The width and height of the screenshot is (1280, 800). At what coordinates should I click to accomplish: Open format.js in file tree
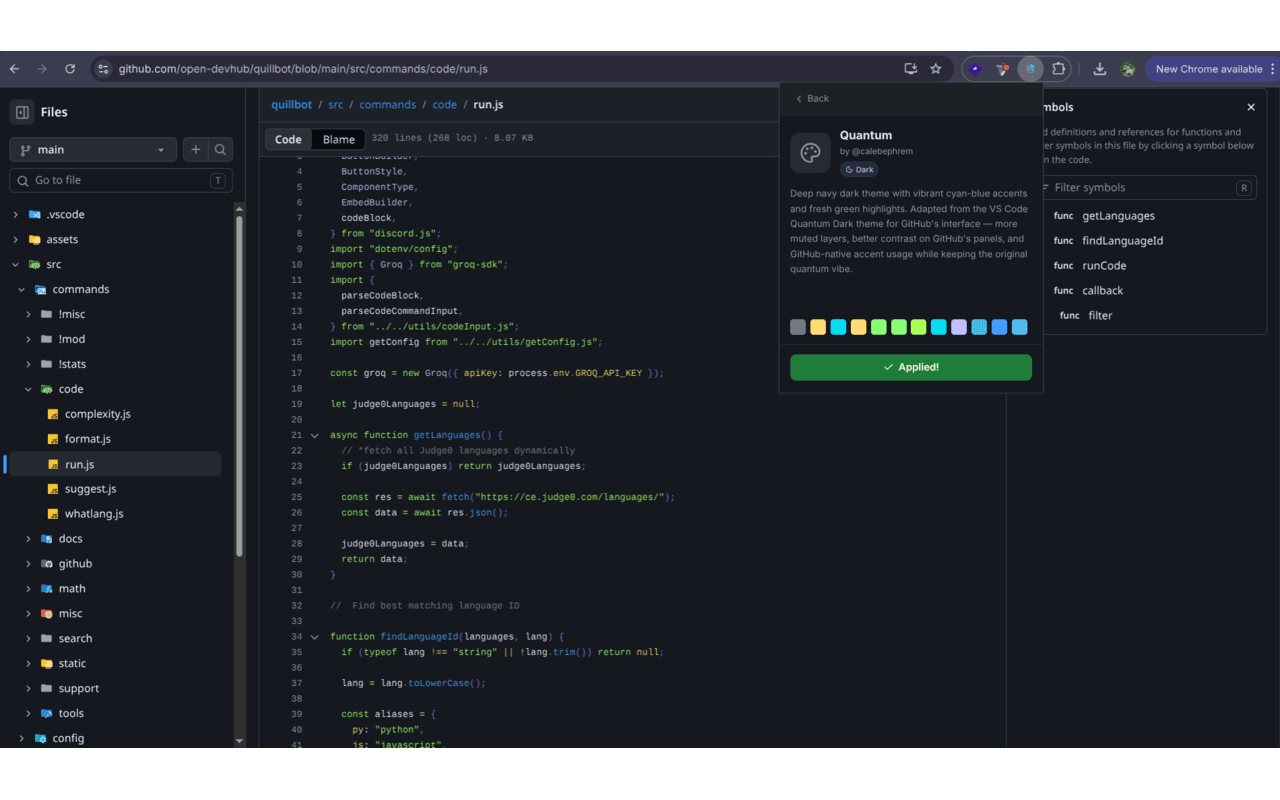point(88,439)
